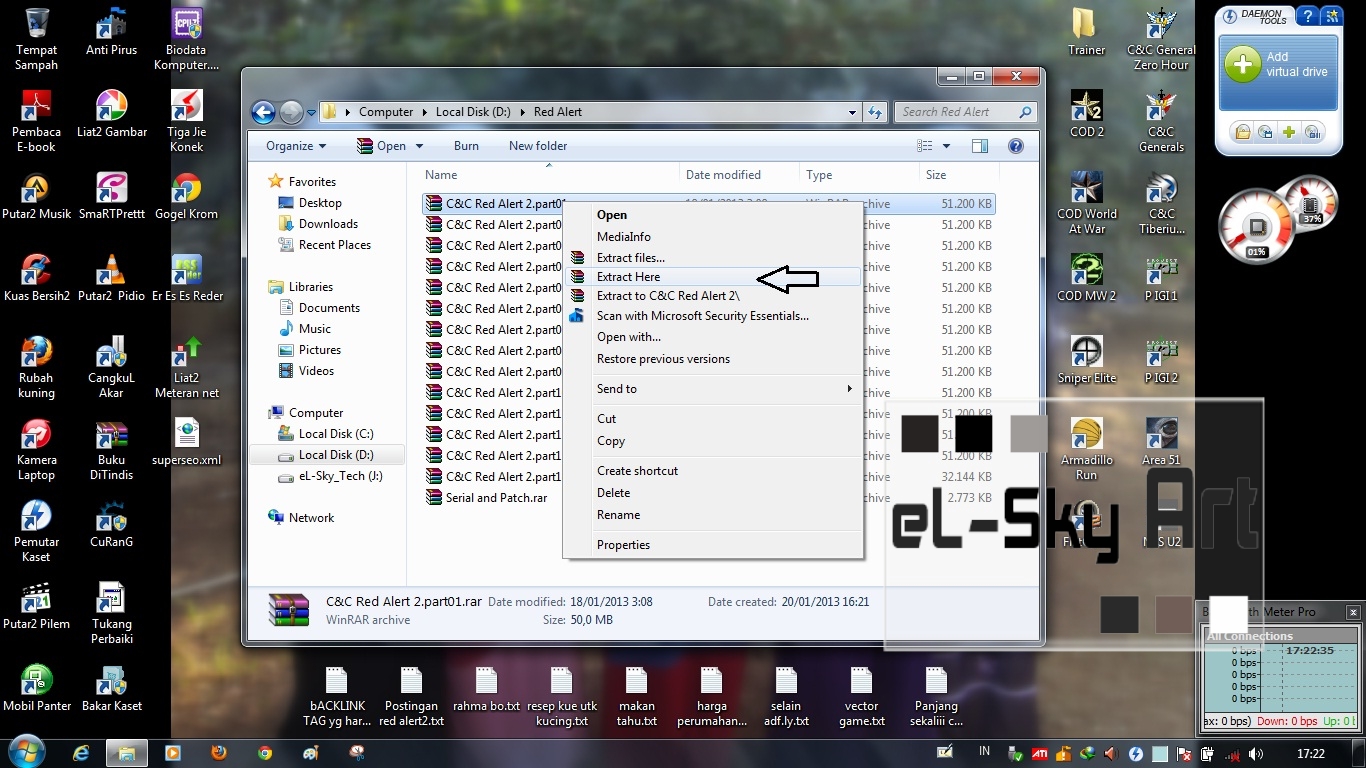Toggle the preview pane button

980,146
